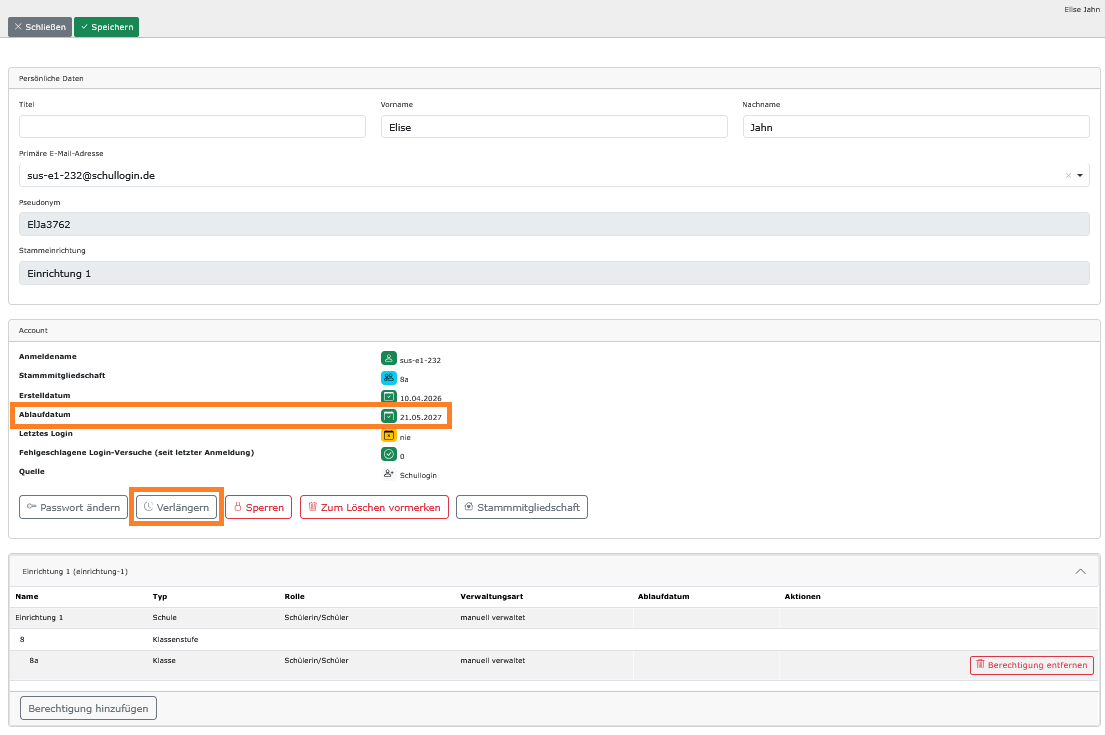Click the calendar icon beside 21.05.2027
The width and height of the screenshot is (1105, 735).
[x=388, y=416]
